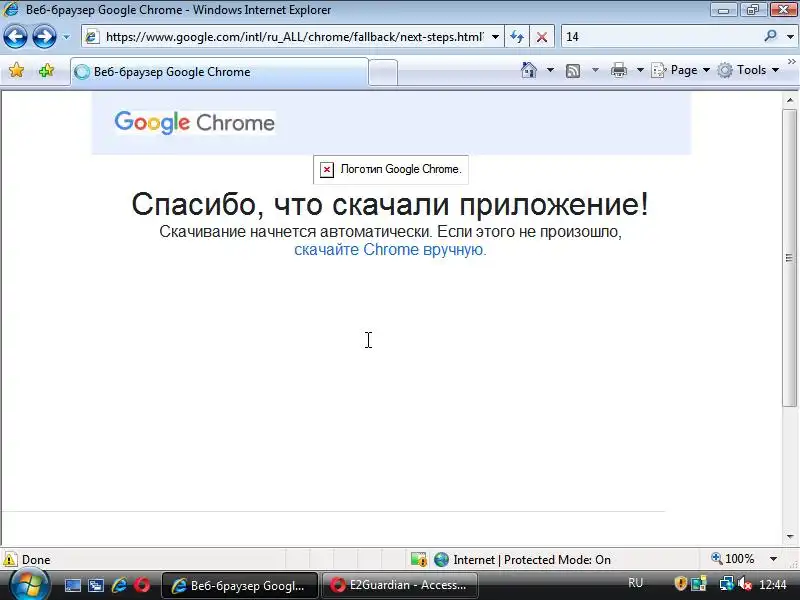Click the 100% zoom level button
This screenshot has height=600, width=800.
tap(733, 559)
